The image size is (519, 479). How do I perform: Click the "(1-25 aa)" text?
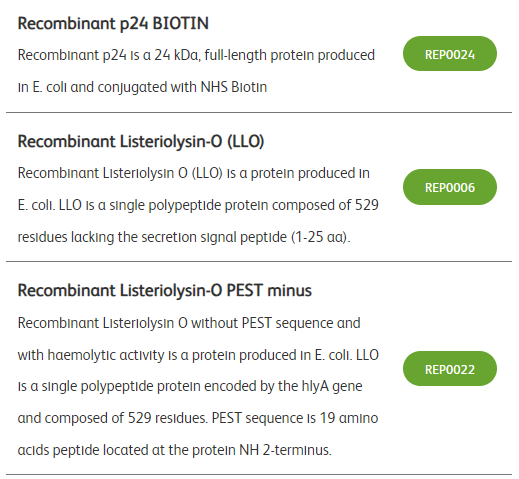(x=321, y=237)
